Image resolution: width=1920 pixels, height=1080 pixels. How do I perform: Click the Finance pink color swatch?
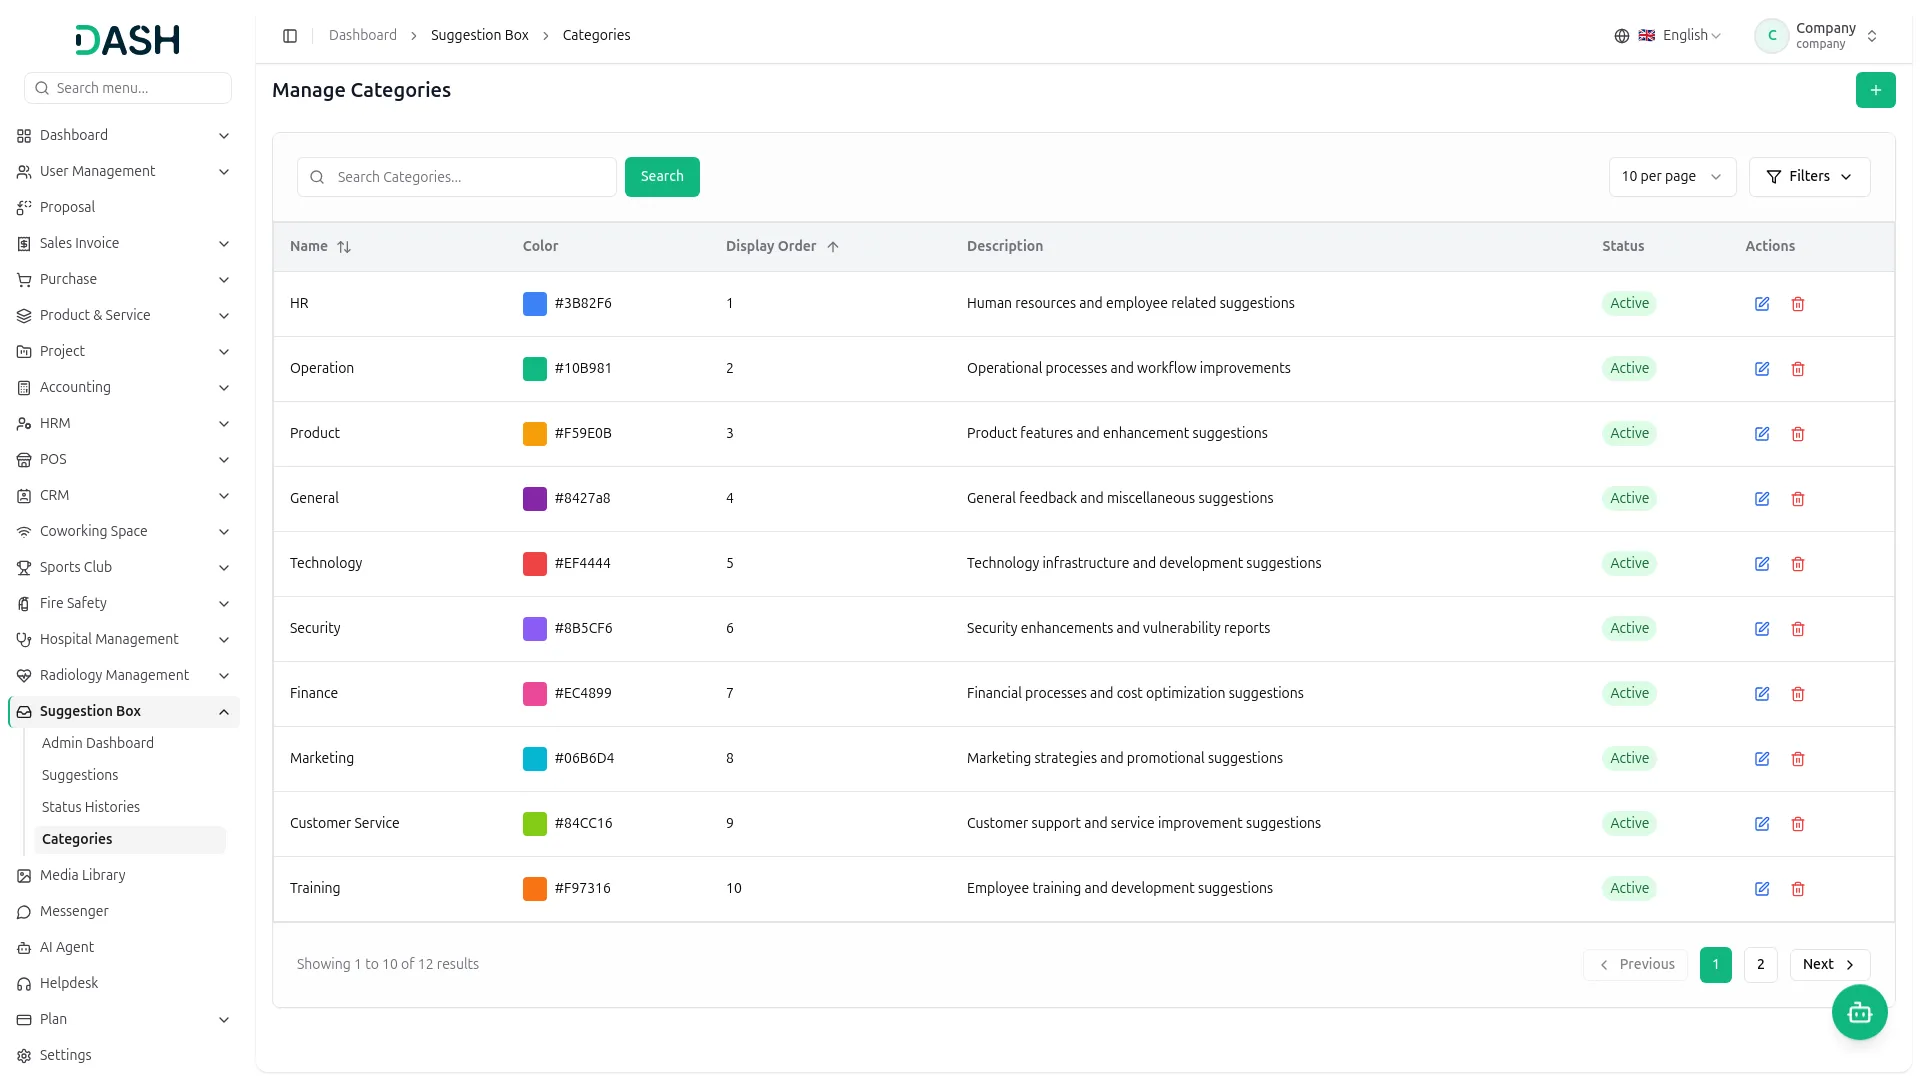point(535,694)
